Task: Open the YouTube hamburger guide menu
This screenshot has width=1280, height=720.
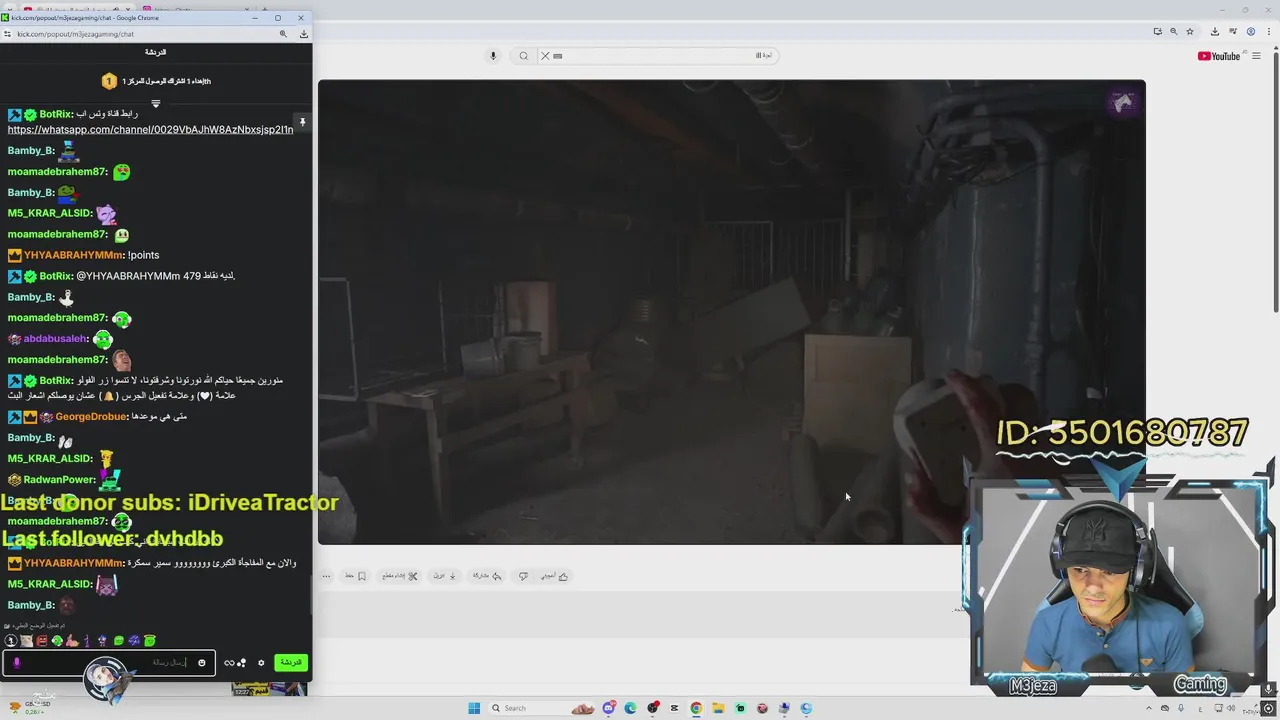Action: pos(1257,56)
